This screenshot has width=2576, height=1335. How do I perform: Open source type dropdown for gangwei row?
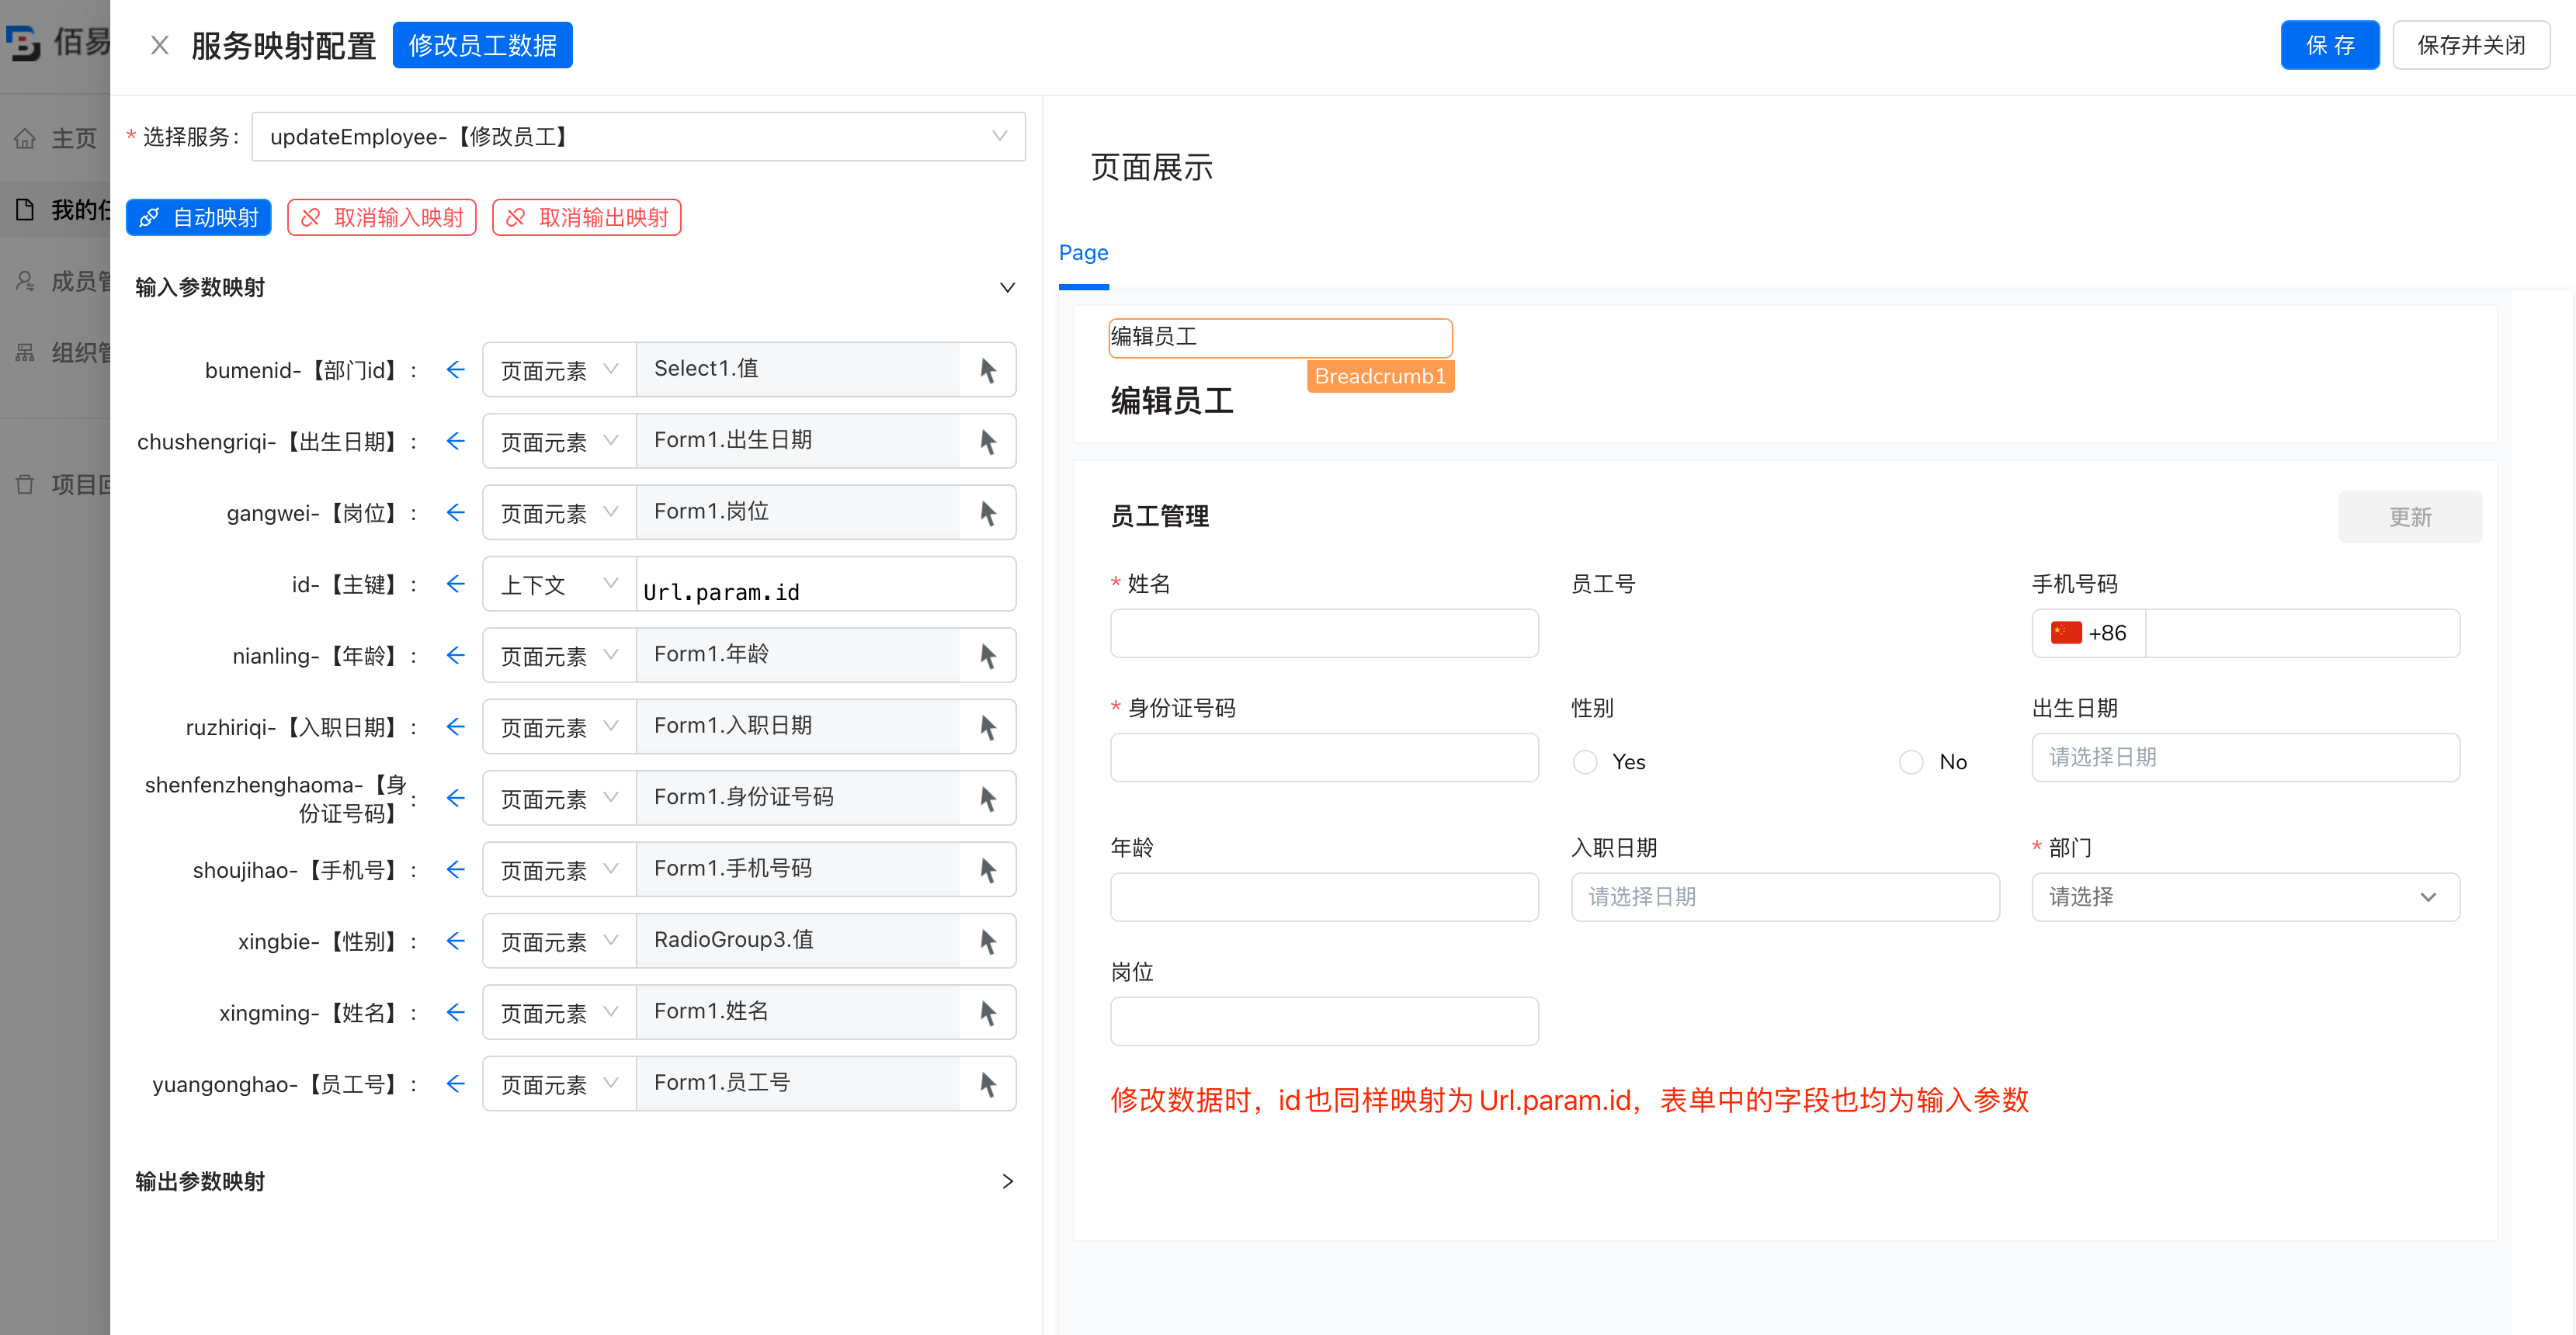point(559,513)
